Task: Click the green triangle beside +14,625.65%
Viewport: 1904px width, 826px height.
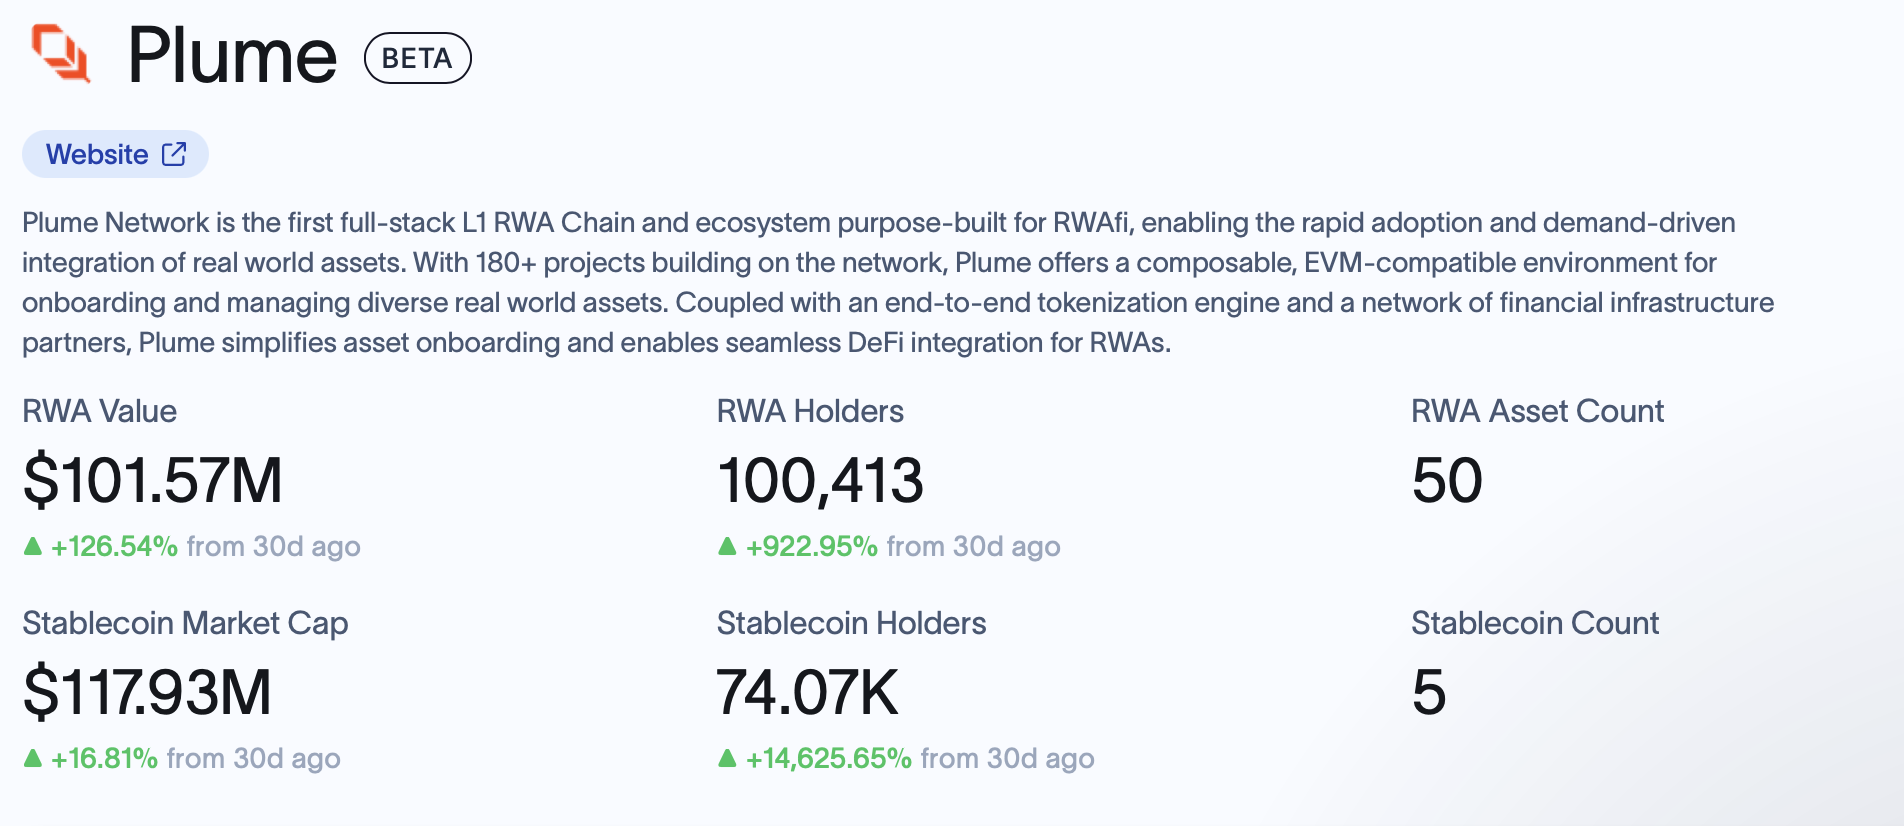Action: pos(727,758)
